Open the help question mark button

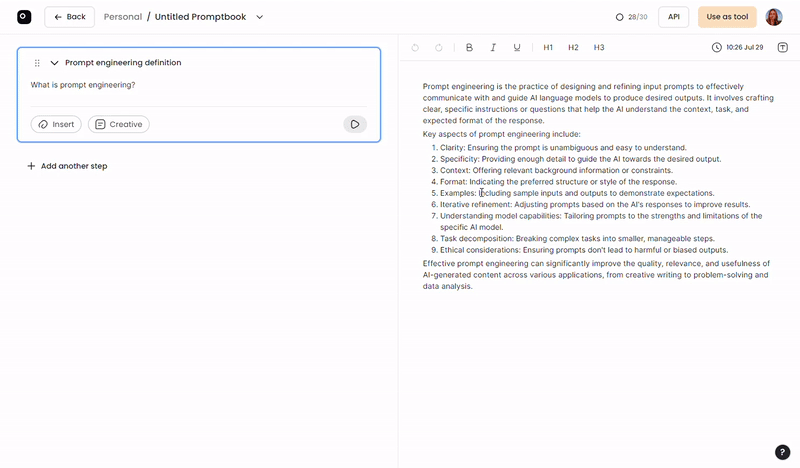click(782, 452)
